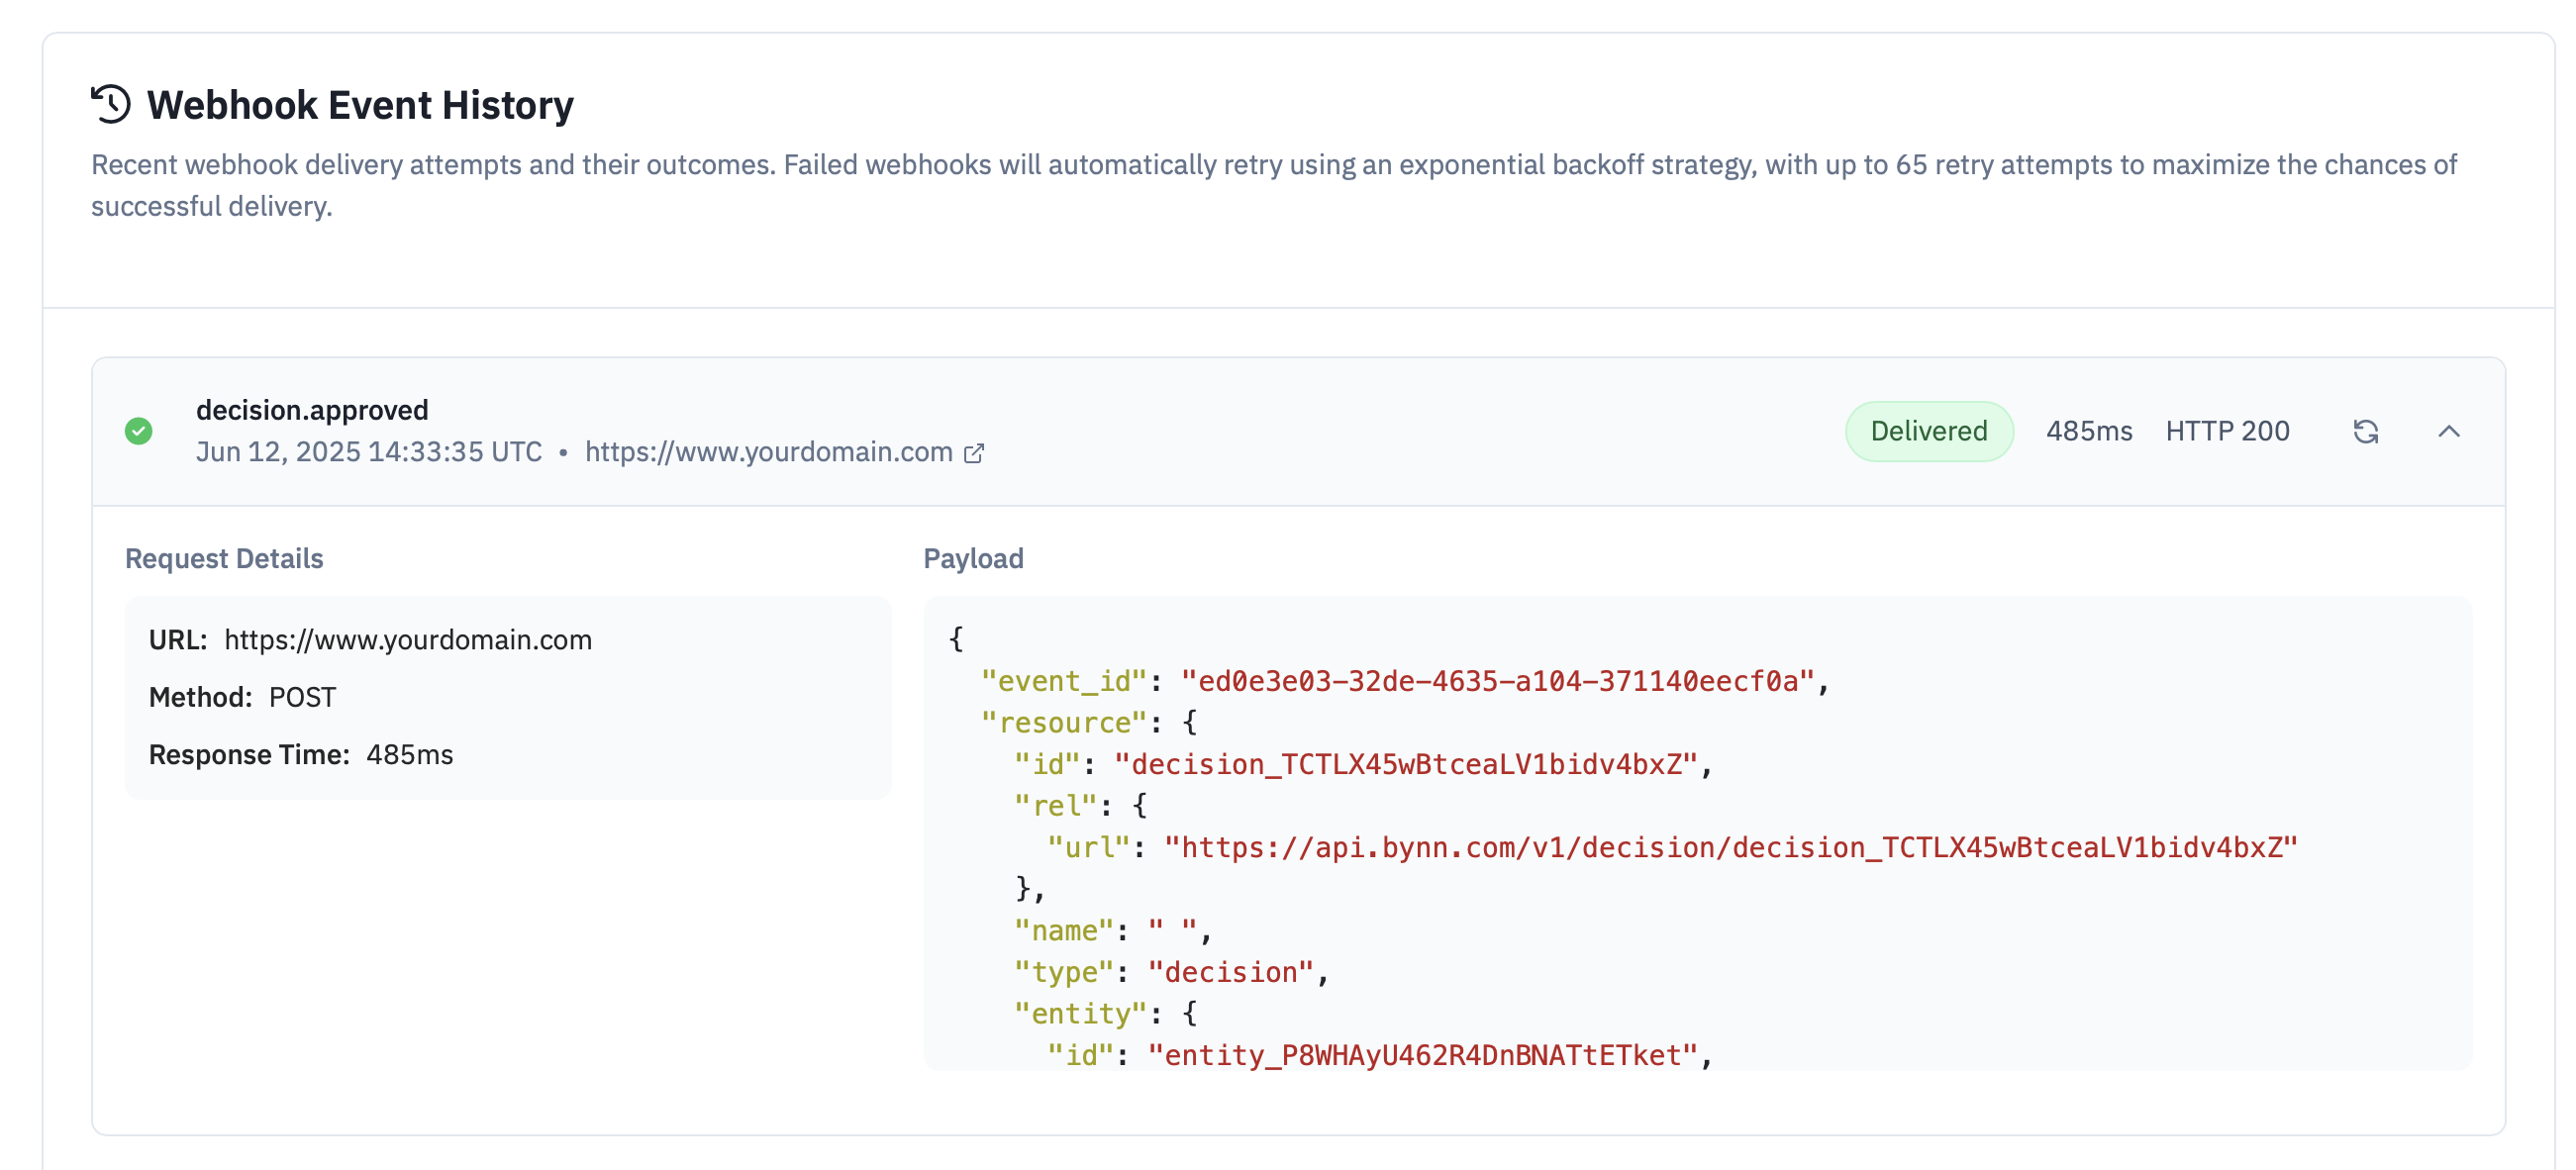Click the Webhook Event History heading
This screenshot has height=1170, width=2576.
click(x=361, y=105)
